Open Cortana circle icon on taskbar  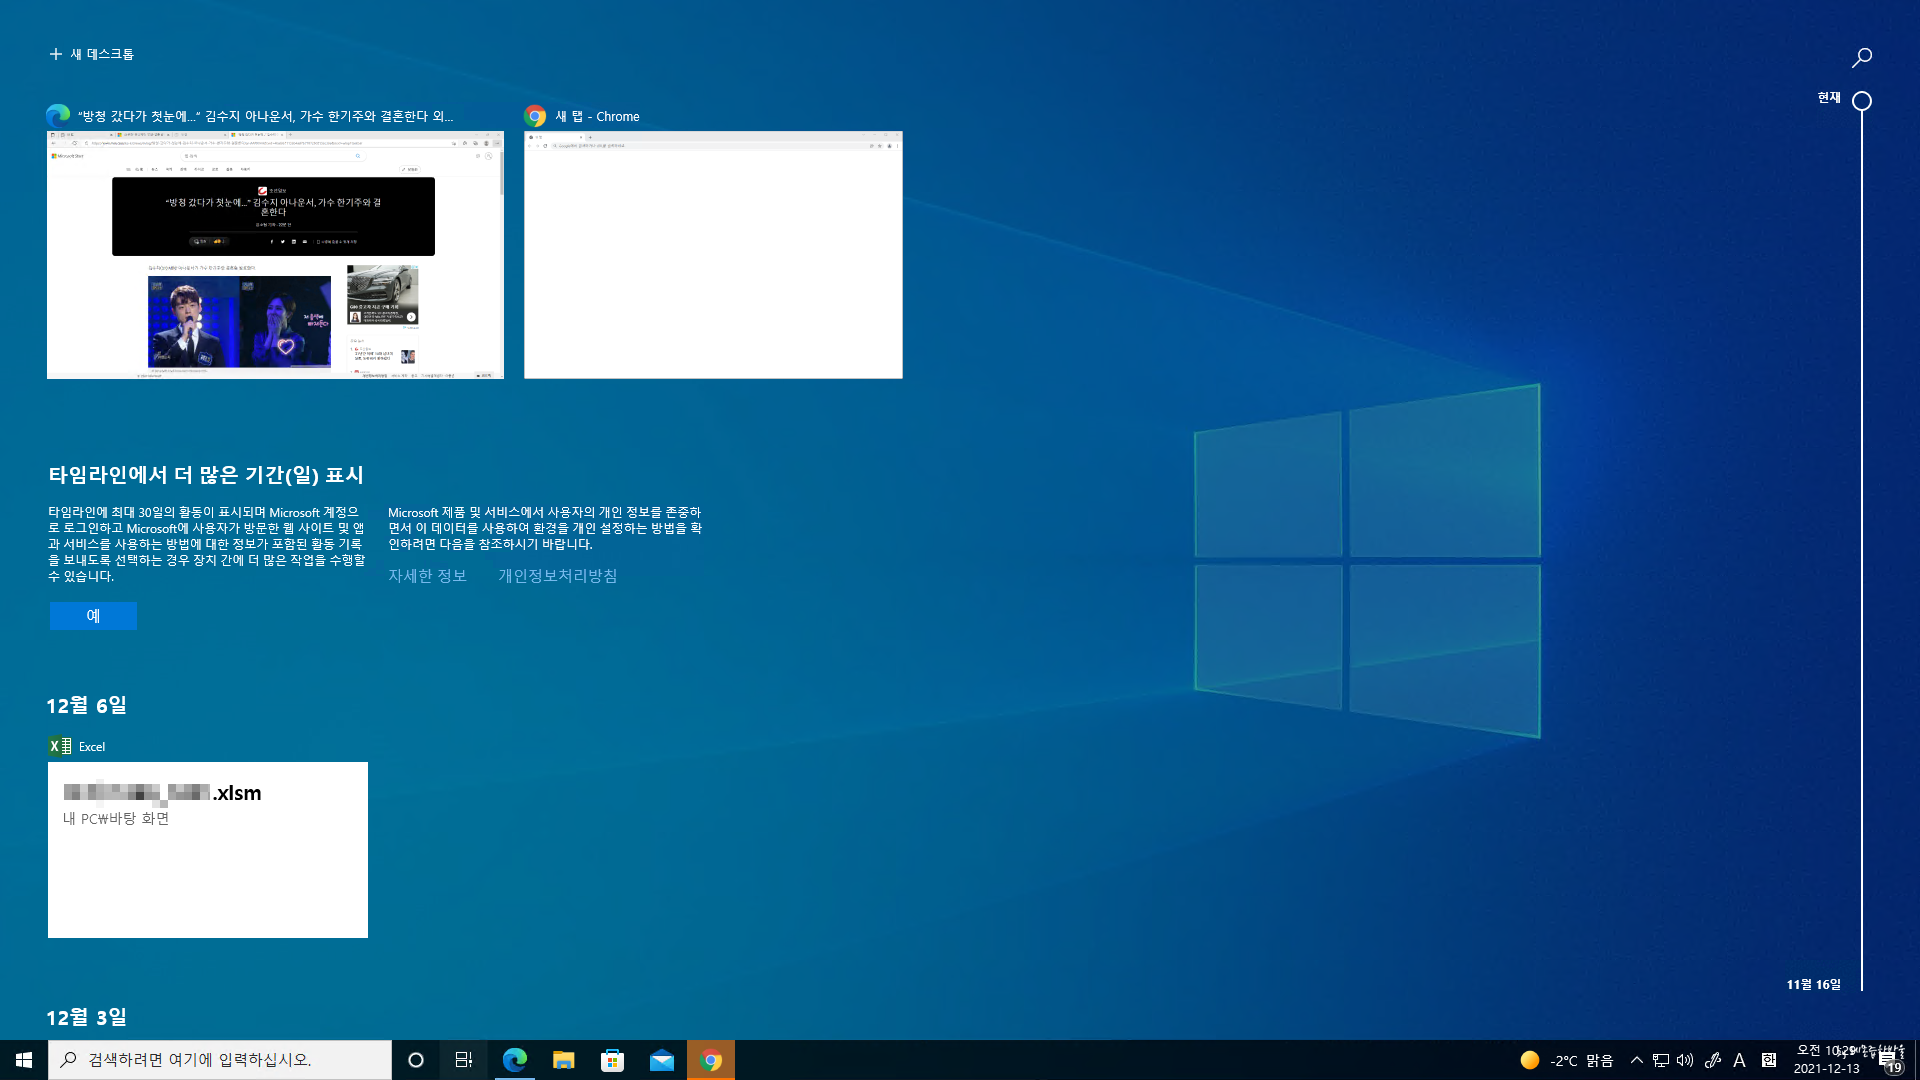[x=416, y=1060]
